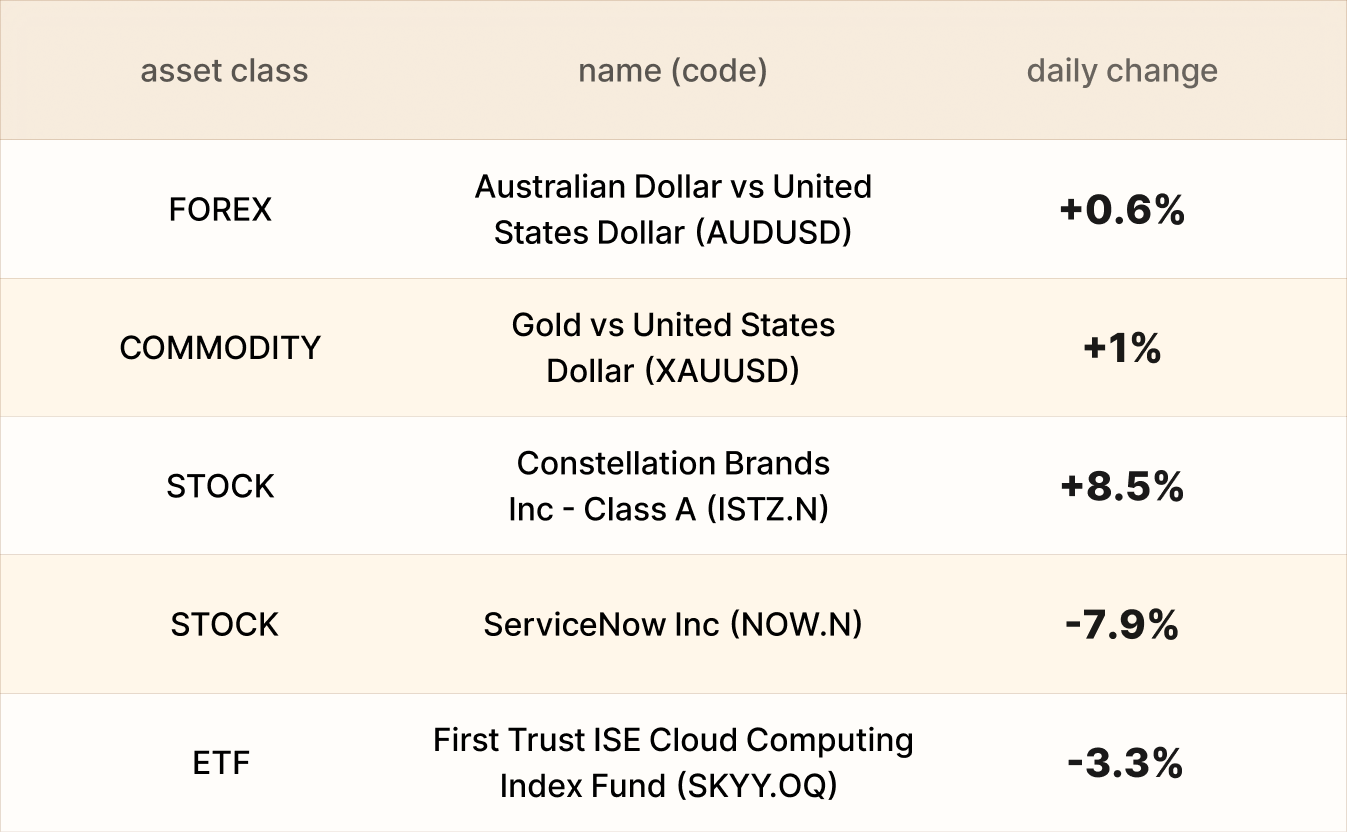This screenshot has height=832, width=1347.
Task: Click the +8.5% daily change value
Action: pos(1122,487)
